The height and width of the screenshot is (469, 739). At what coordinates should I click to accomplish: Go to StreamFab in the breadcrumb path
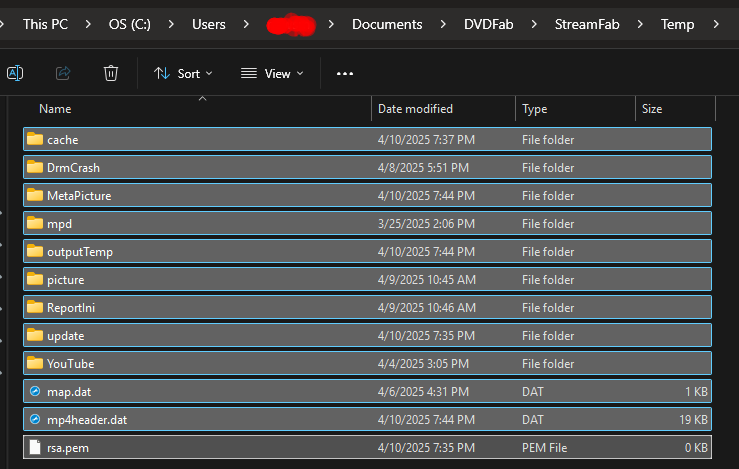click(589, 24)
